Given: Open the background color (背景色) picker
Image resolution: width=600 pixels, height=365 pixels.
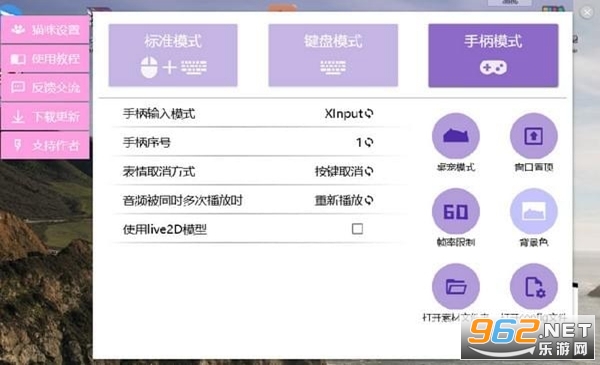Looking at the screenshot, I should point(533,211).
